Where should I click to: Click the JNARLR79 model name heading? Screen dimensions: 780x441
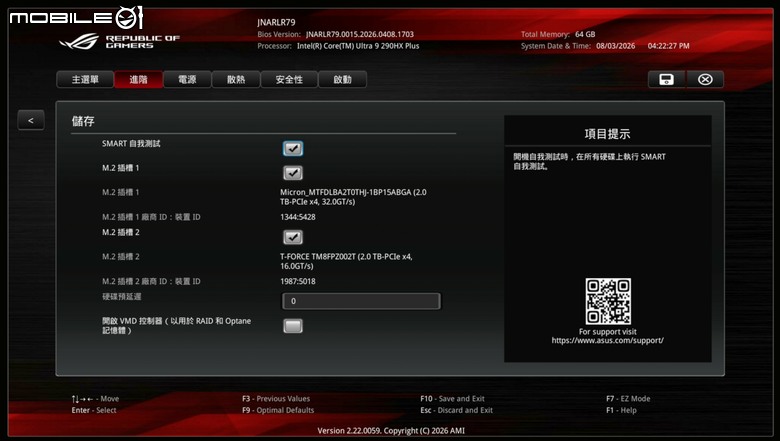click(x=276, y=22)
